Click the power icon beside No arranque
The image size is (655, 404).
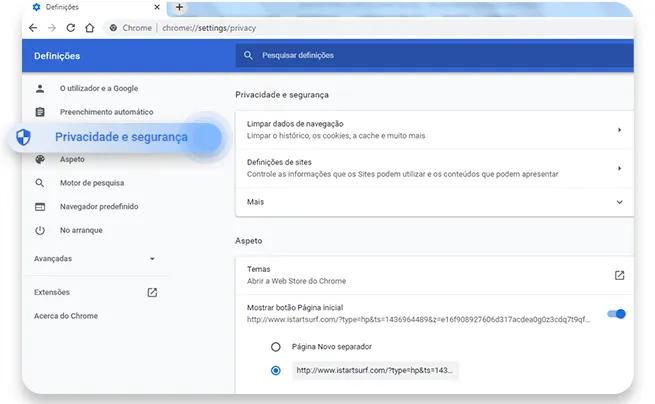tap(40, 230)
